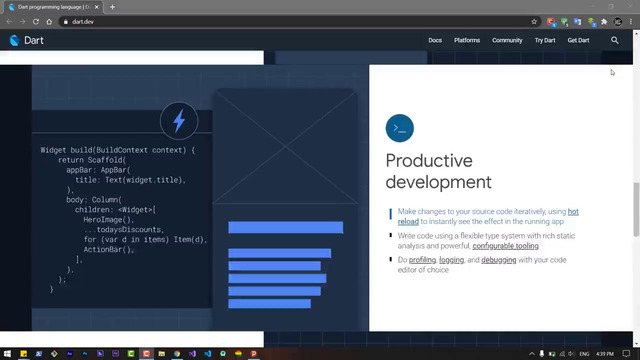Click the blue translate extension icon
This screenshot has height=360, width=640.
(x=578, y=22)
